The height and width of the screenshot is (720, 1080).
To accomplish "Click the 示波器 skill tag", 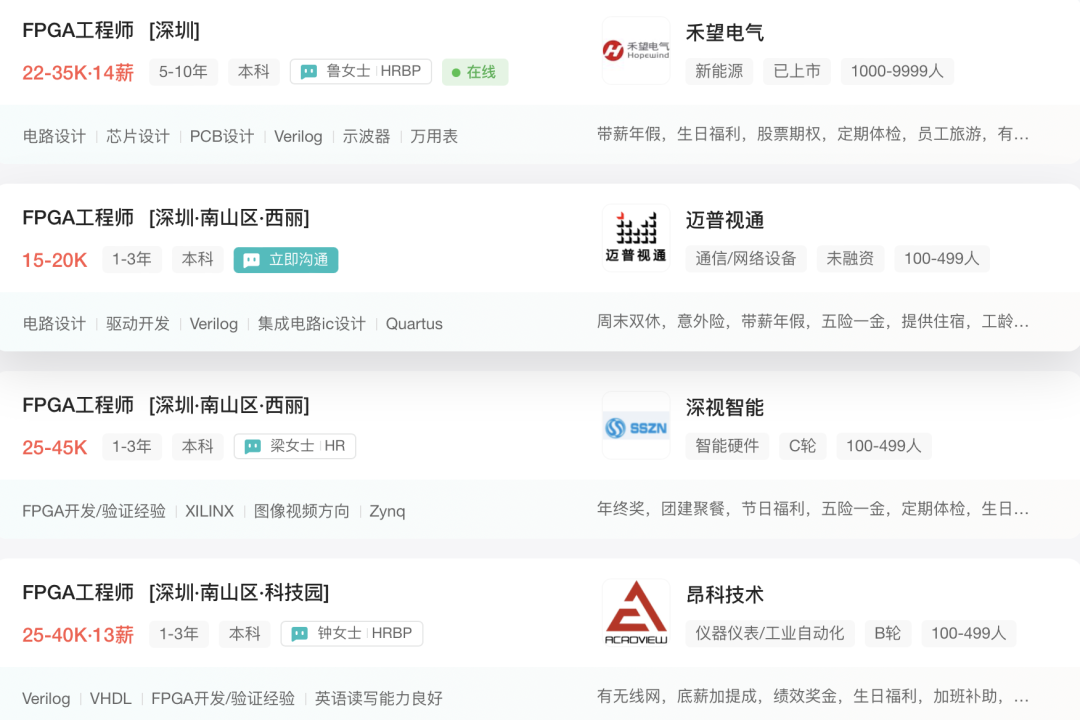I will click(366, 136).
